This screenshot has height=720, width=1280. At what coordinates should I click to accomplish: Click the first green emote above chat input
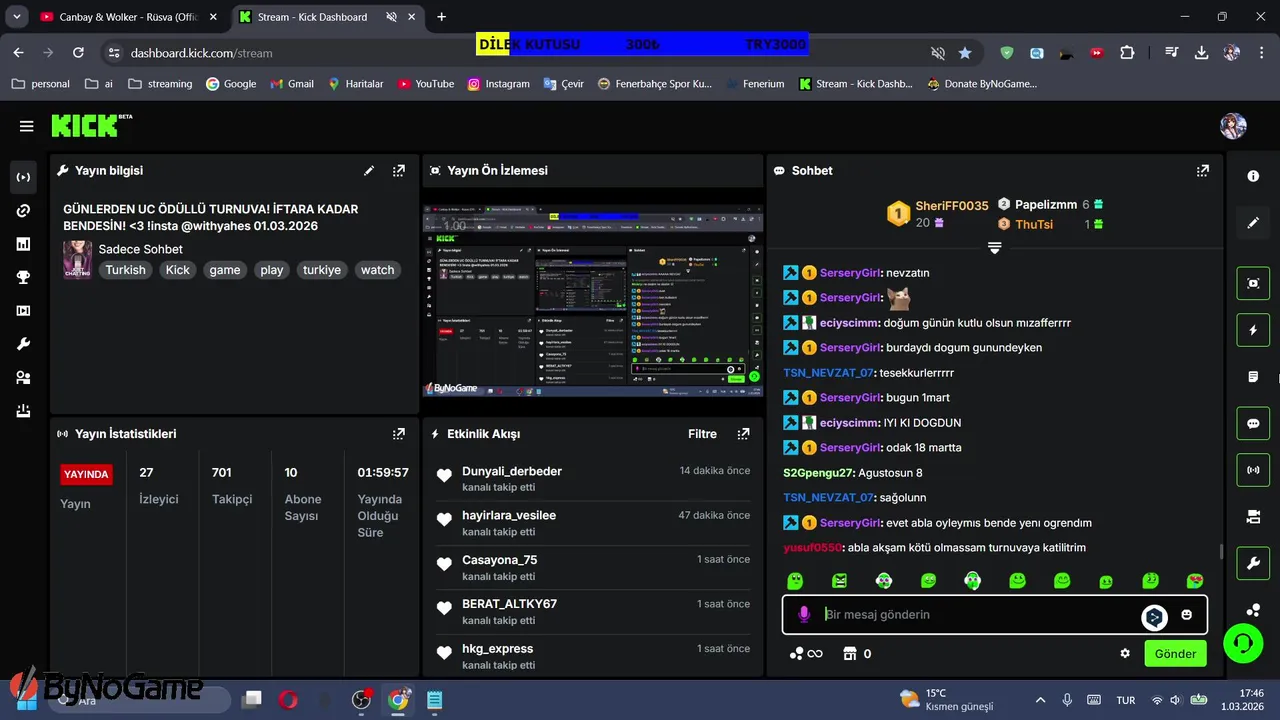(x=795, y=581)
